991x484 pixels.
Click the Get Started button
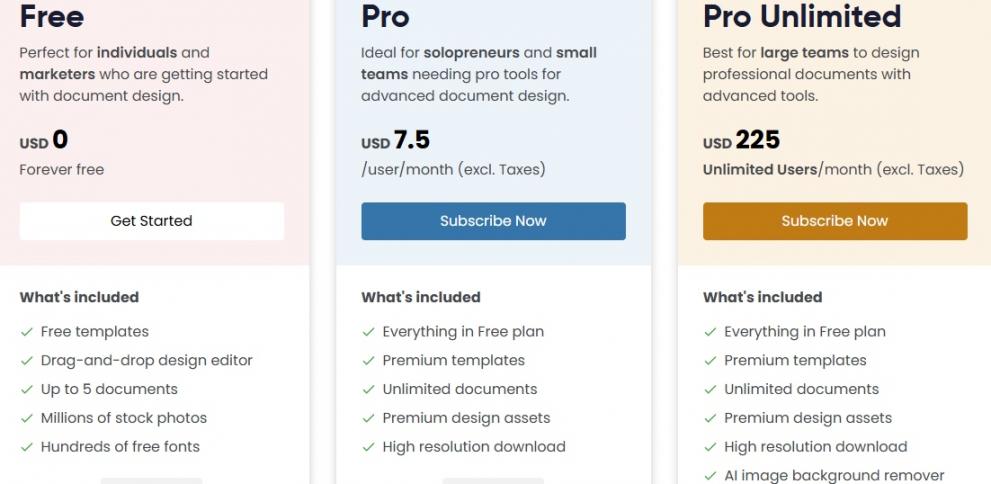click(151, 221)
